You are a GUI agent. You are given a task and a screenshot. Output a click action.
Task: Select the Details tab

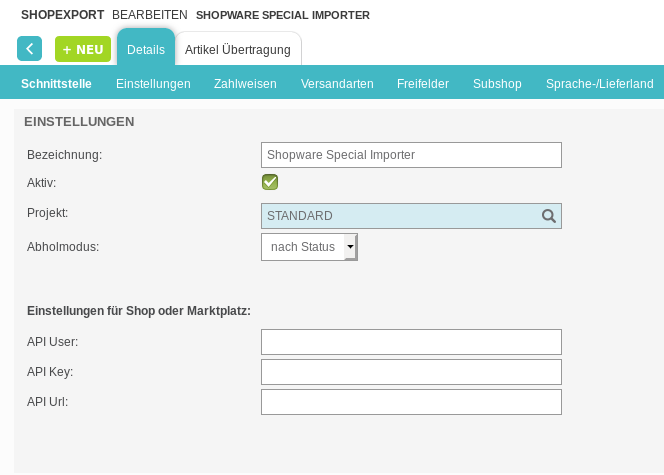click(146, 50)
